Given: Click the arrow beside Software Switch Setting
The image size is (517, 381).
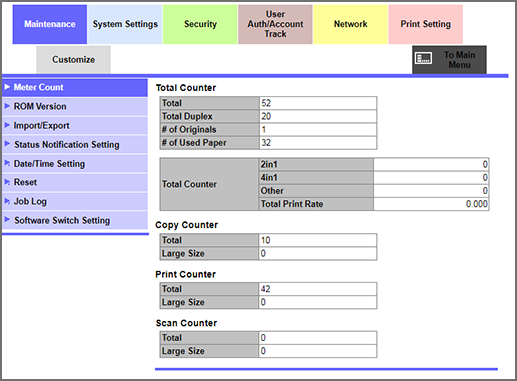Looking at the screenshot, I should coord(7,219).
